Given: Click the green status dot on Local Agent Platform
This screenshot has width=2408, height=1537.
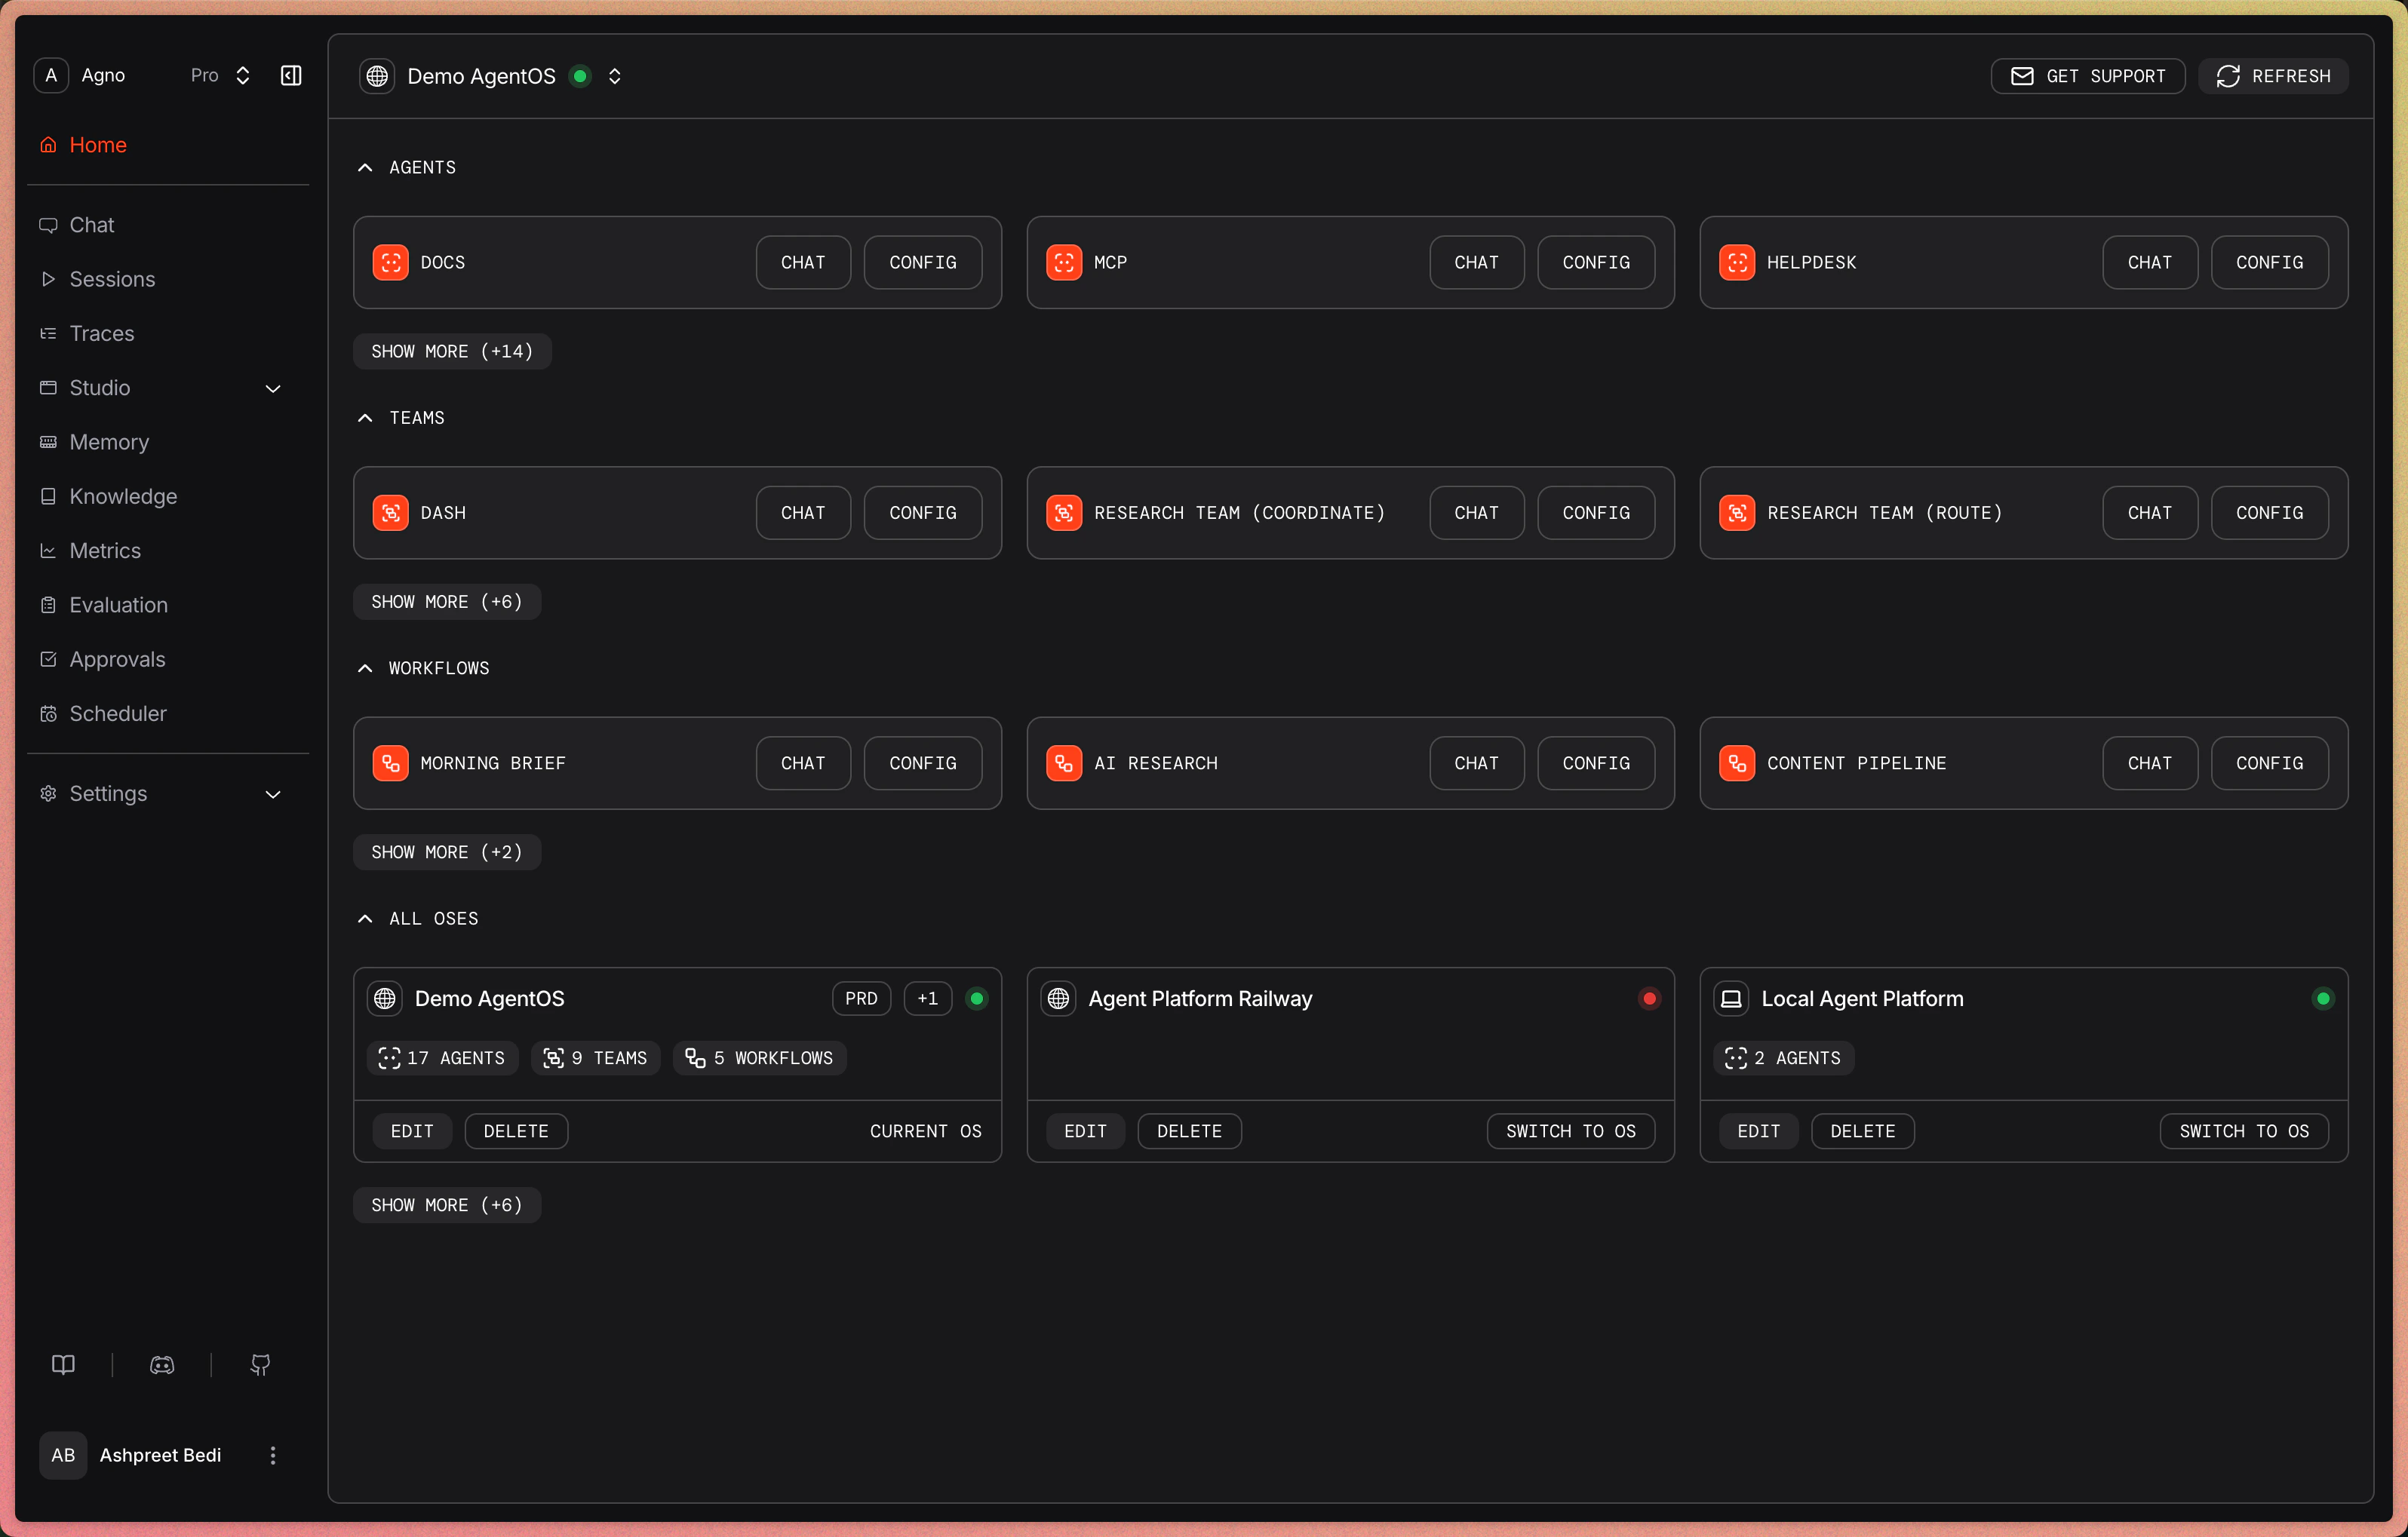Looking at the screenshot, I should point(2323,998).
